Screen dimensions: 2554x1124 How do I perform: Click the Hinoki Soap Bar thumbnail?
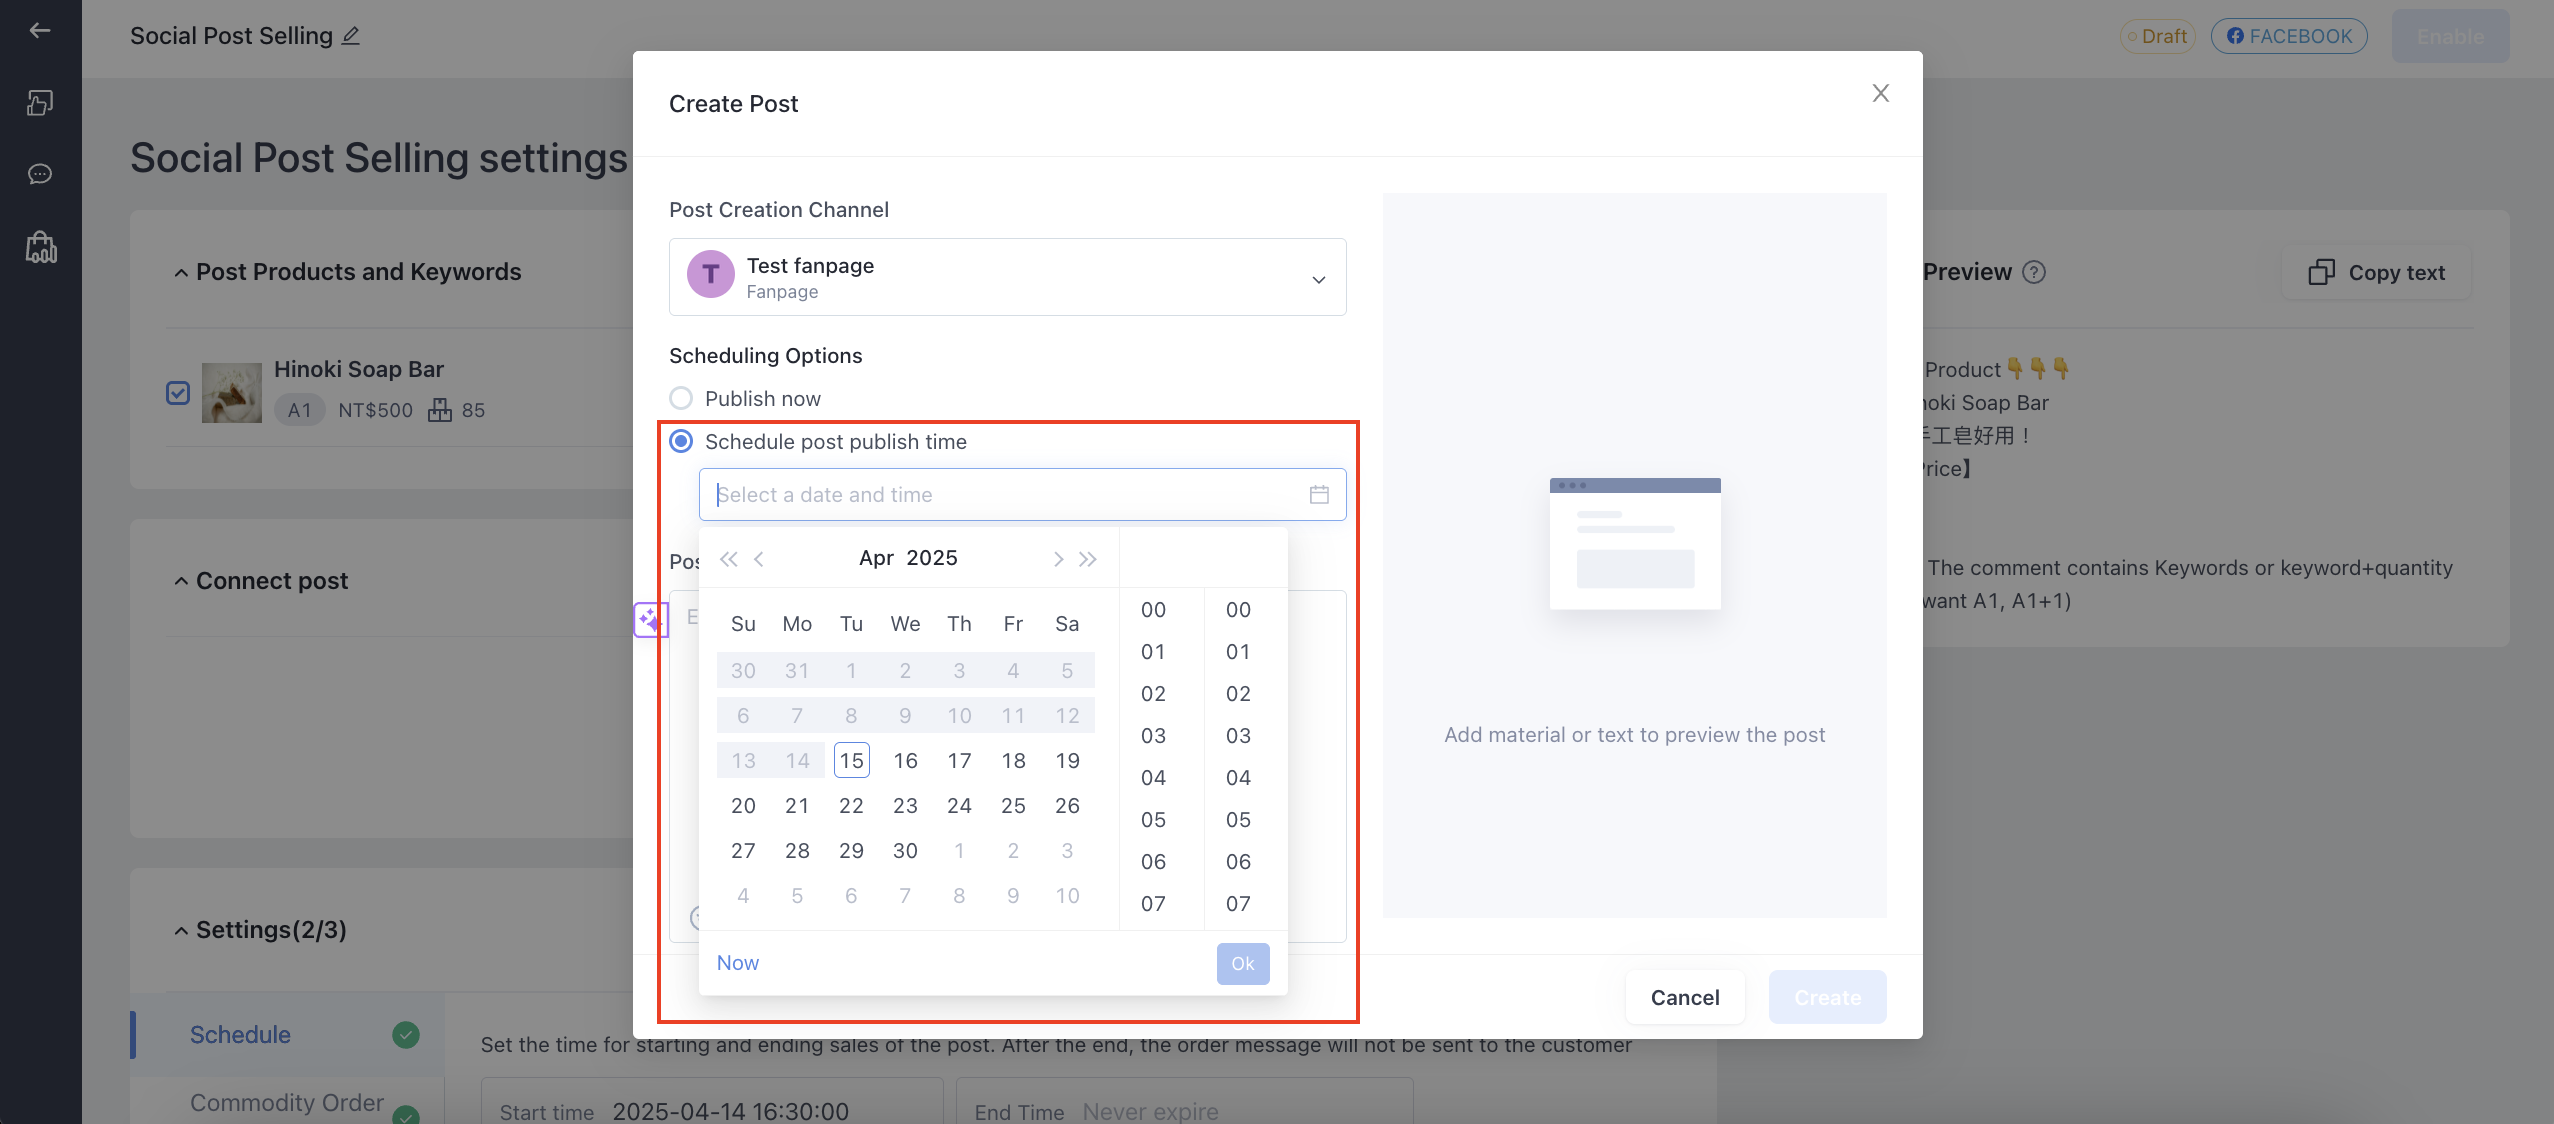tap(231, 393)
